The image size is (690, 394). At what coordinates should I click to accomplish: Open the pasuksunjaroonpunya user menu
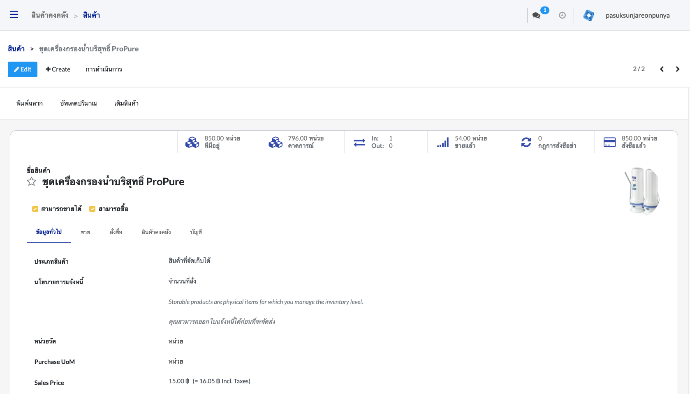click(x=637, y=15)
